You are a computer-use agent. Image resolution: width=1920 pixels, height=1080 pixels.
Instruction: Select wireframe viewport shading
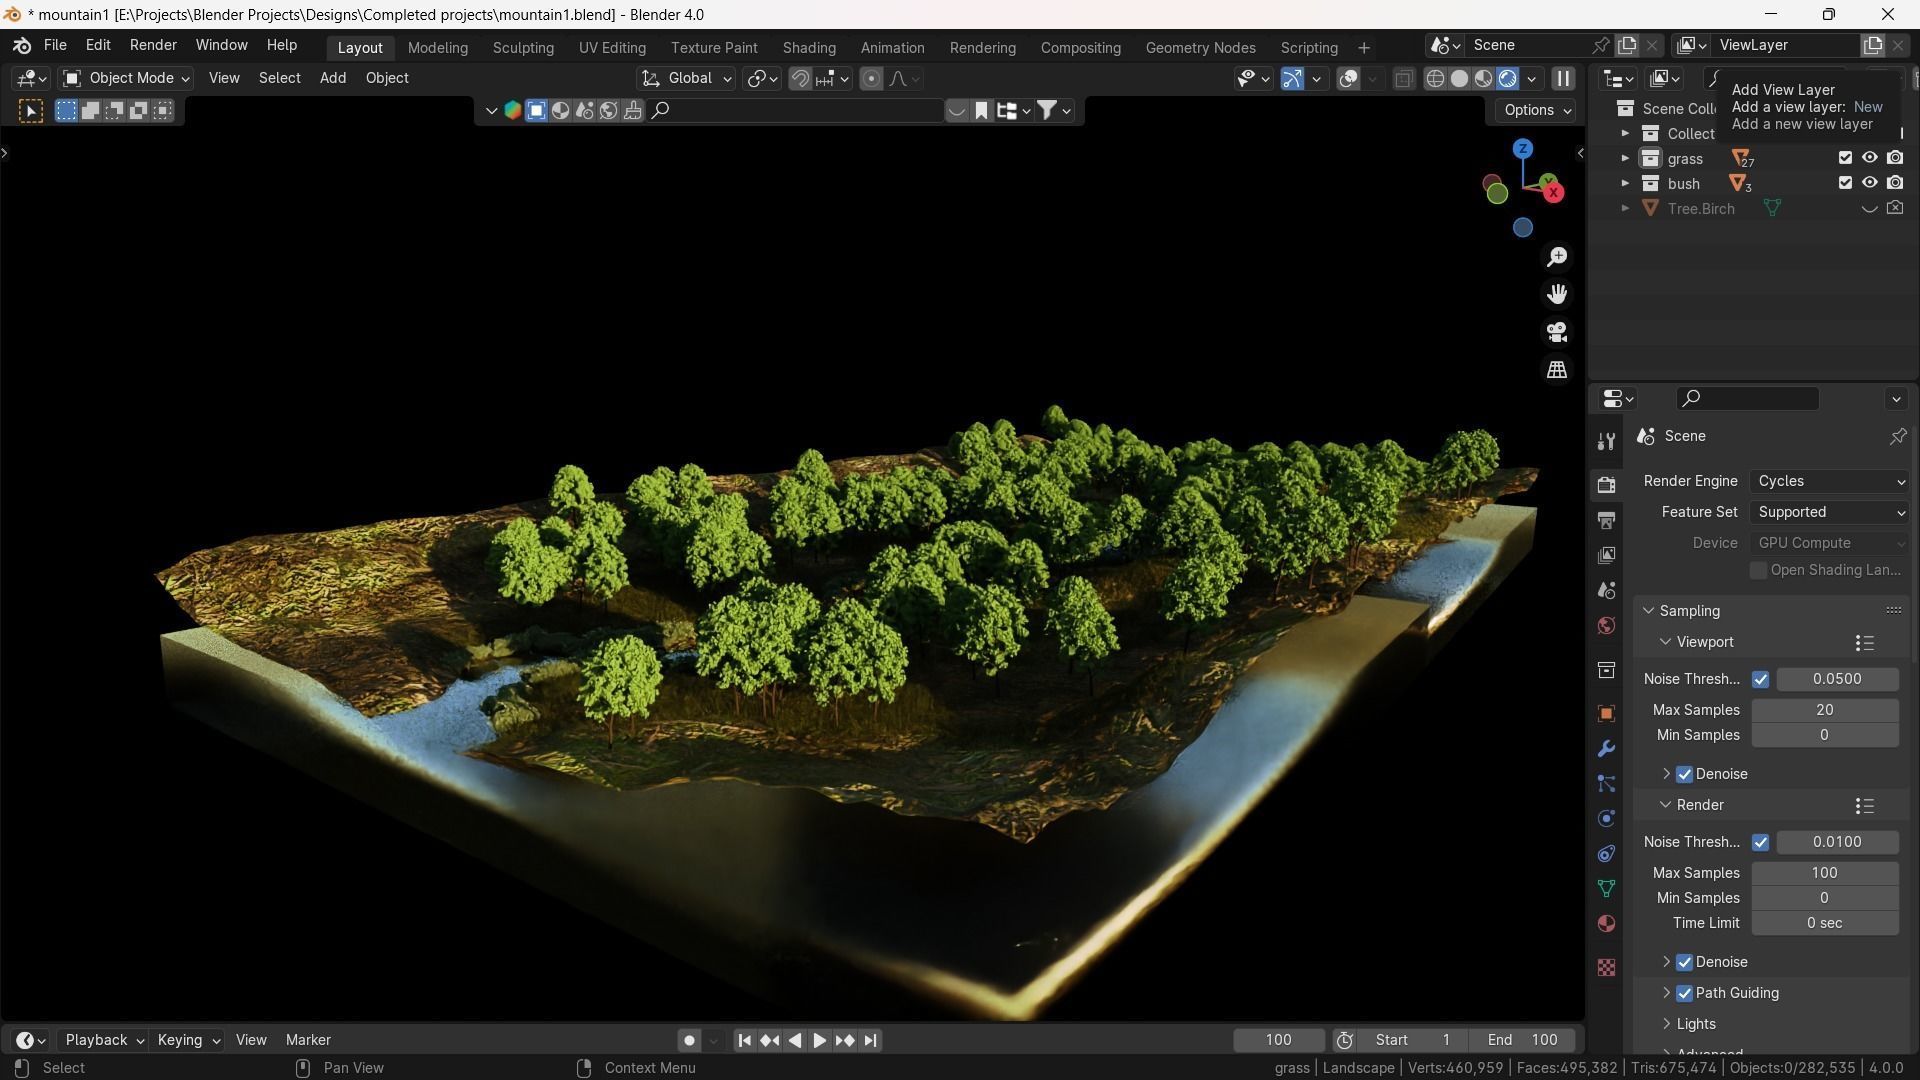click(1435, 78)
